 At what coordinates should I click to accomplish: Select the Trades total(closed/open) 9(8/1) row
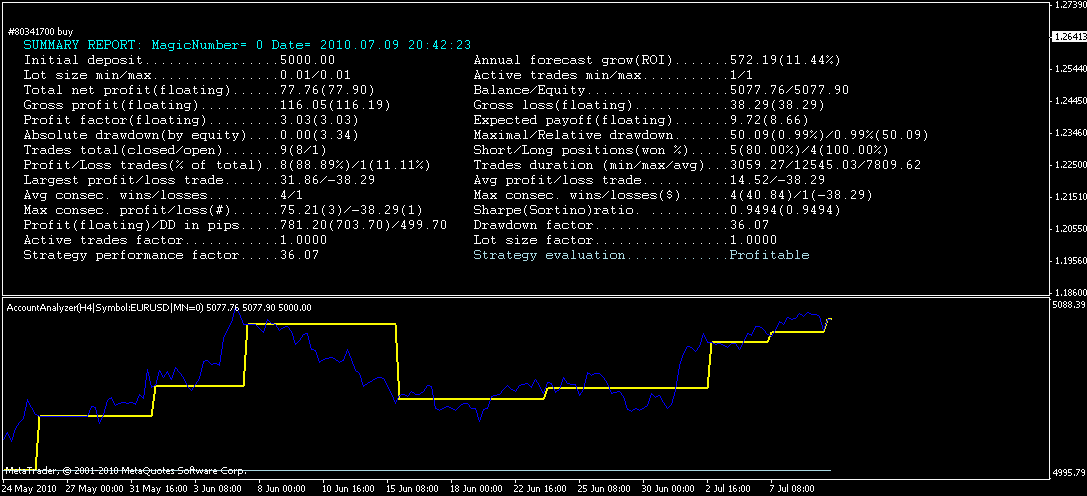tap(175, 150)
